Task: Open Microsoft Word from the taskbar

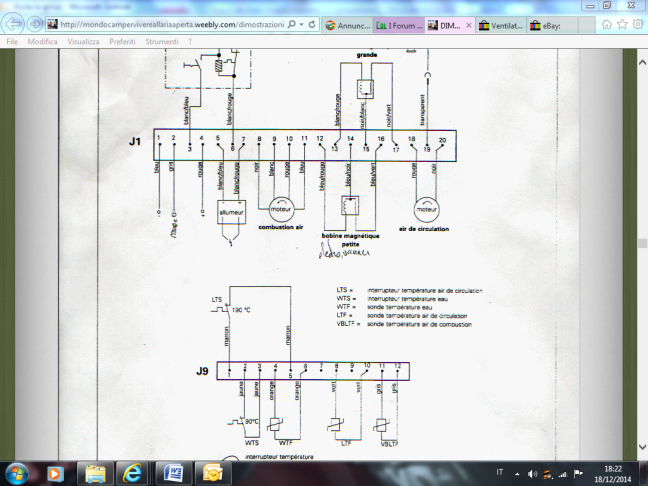Action: [x=172, y=471]
